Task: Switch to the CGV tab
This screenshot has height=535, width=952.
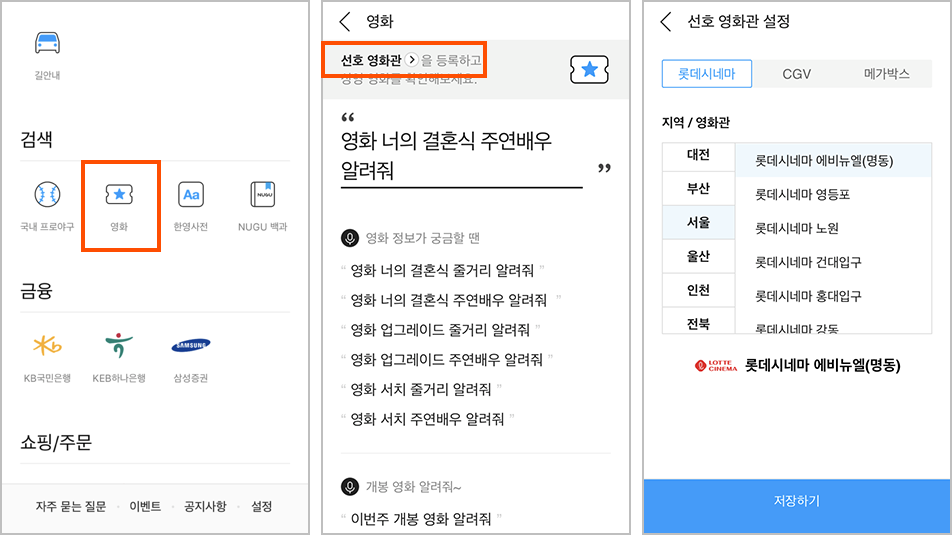Action: (797, 73)
